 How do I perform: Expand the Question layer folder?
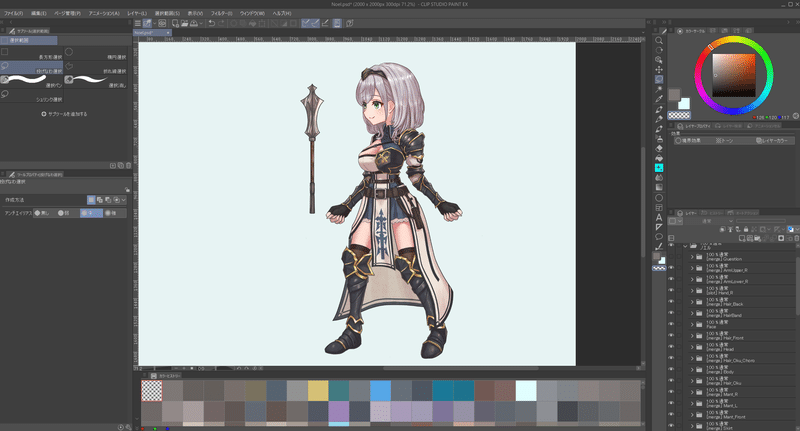tap(692, 257)
